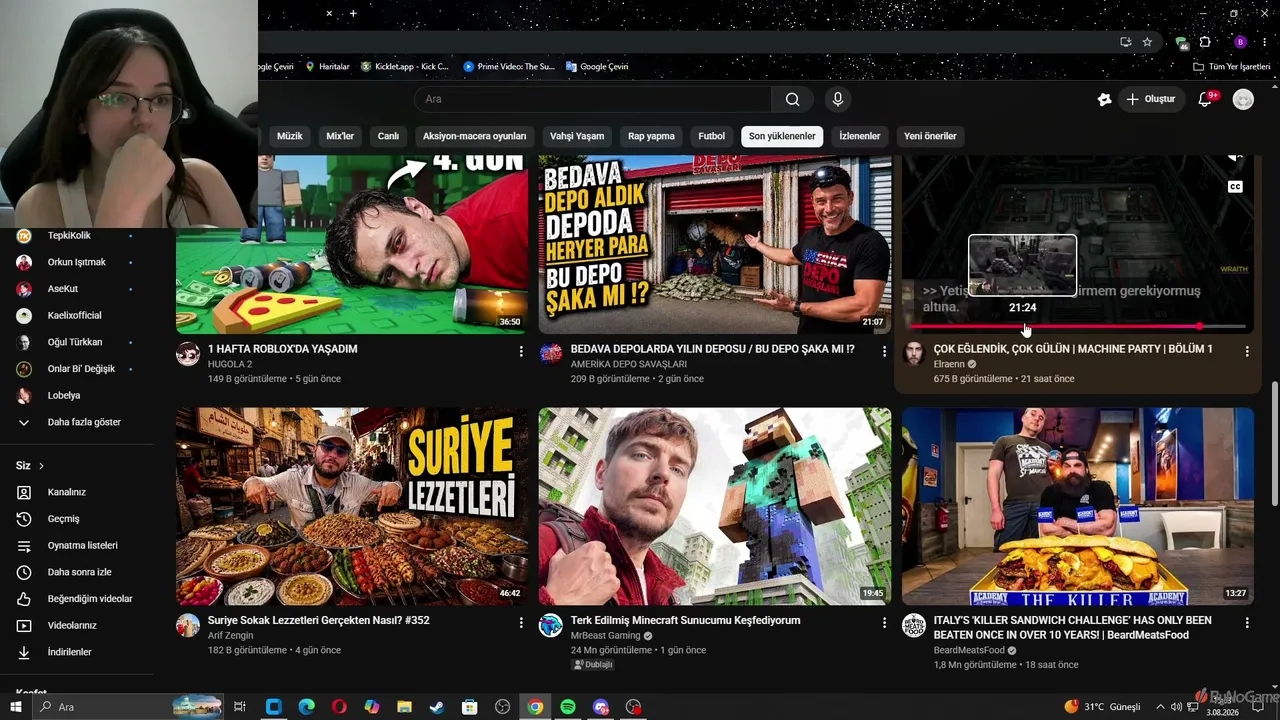Select the 'Futbol' filter chip
The image size is (1280, 720).
(x=712, y=136)
